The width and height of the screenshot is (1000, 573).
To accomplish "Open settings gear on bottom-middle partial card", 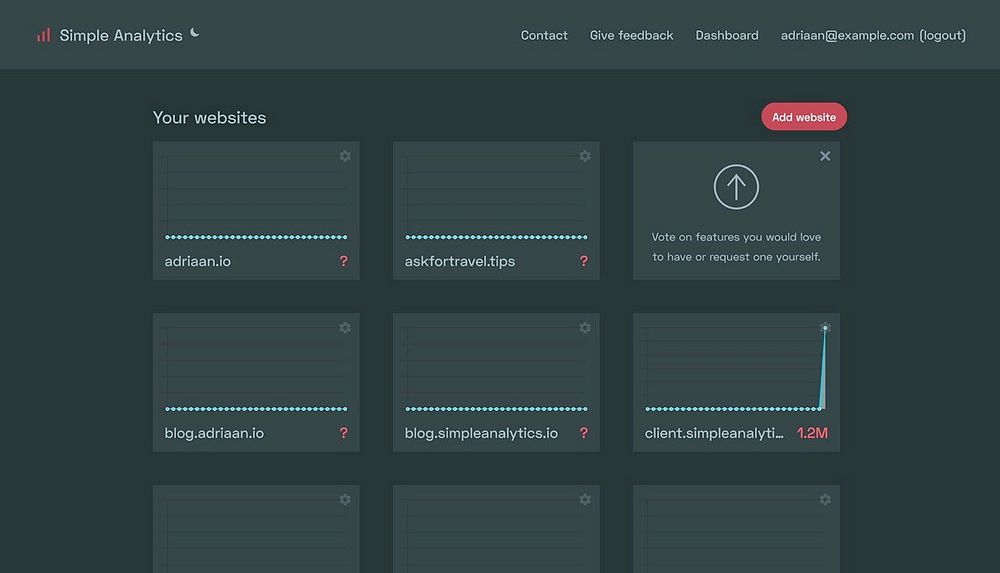I will coord(585,500).
